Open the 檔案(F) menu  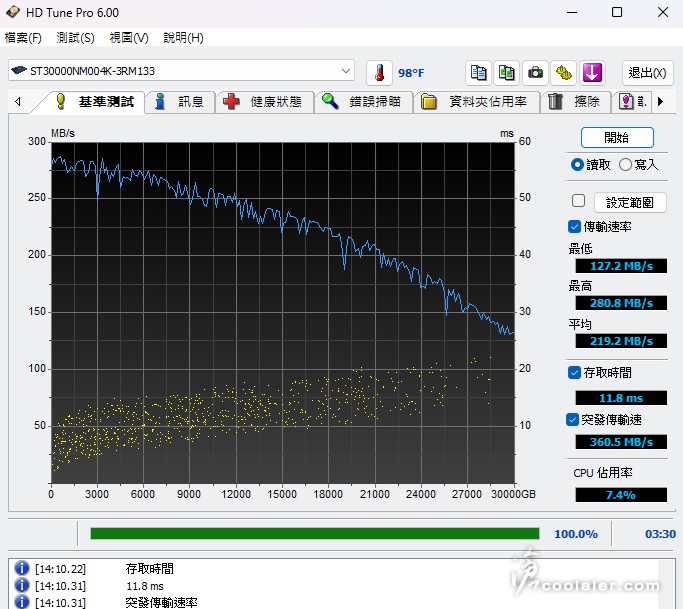click(x=23, y=38)
